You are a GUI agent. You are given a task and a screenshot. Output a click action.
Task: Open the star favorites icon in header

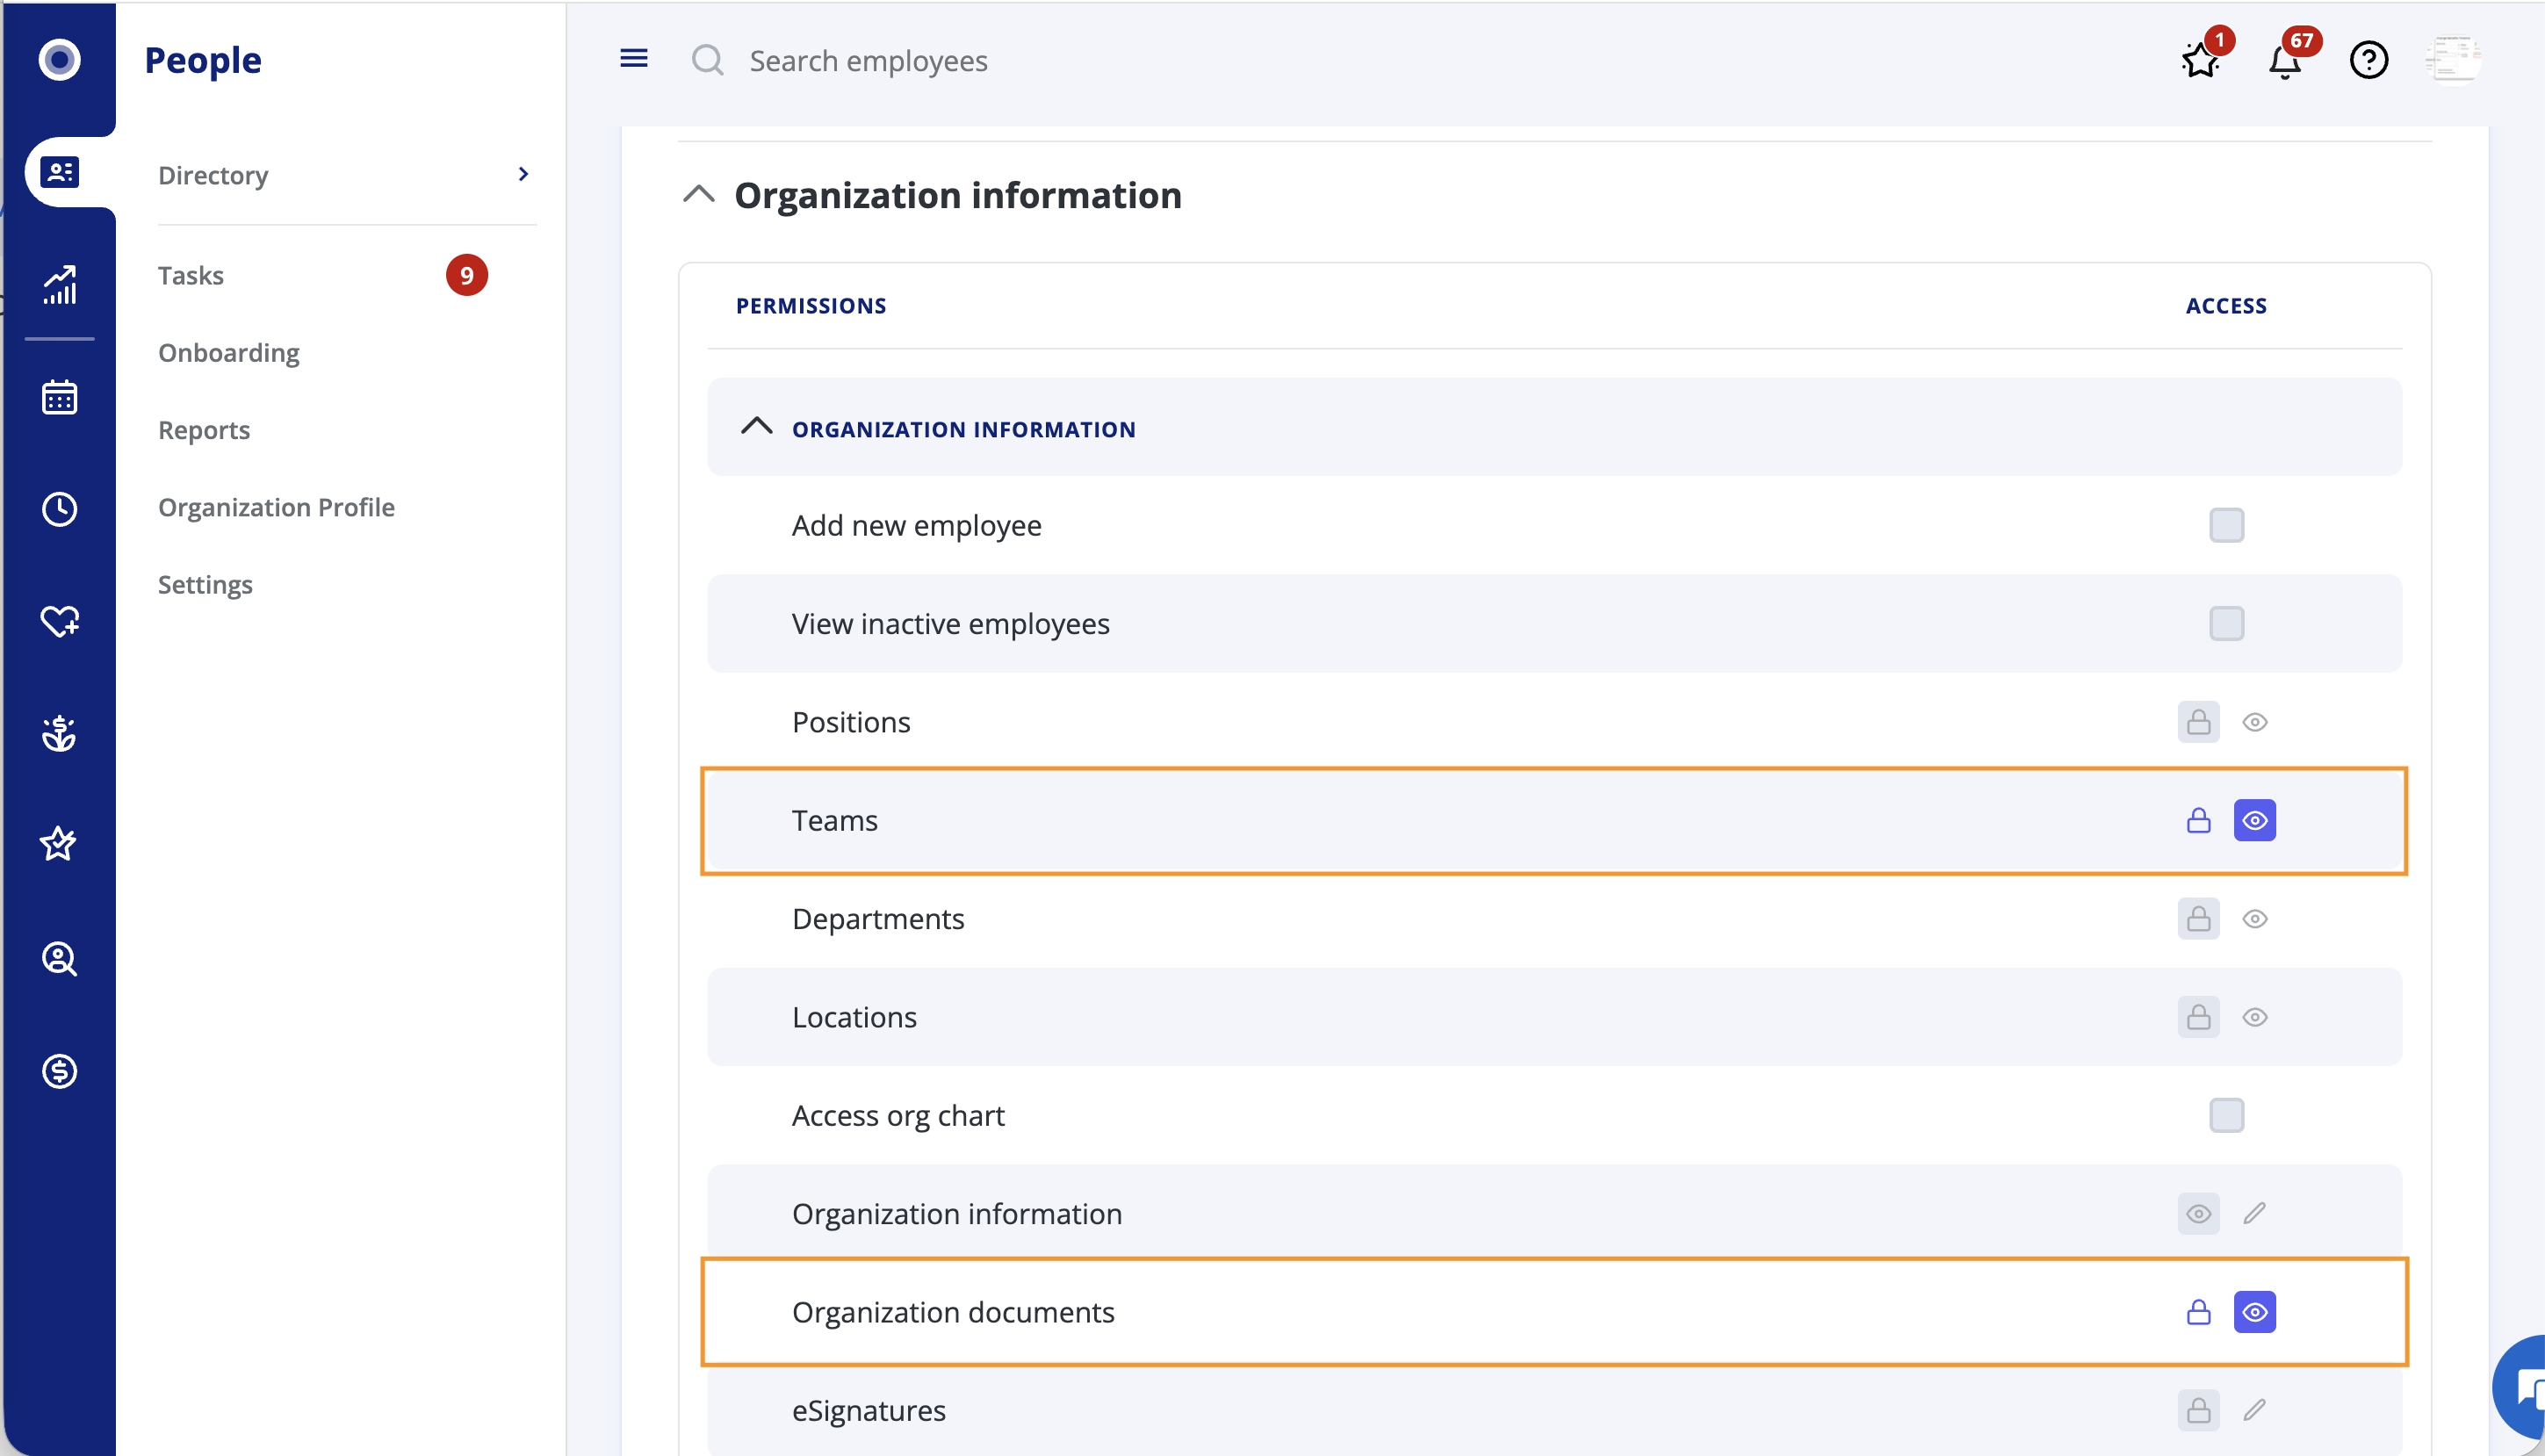coord(2200,62)
